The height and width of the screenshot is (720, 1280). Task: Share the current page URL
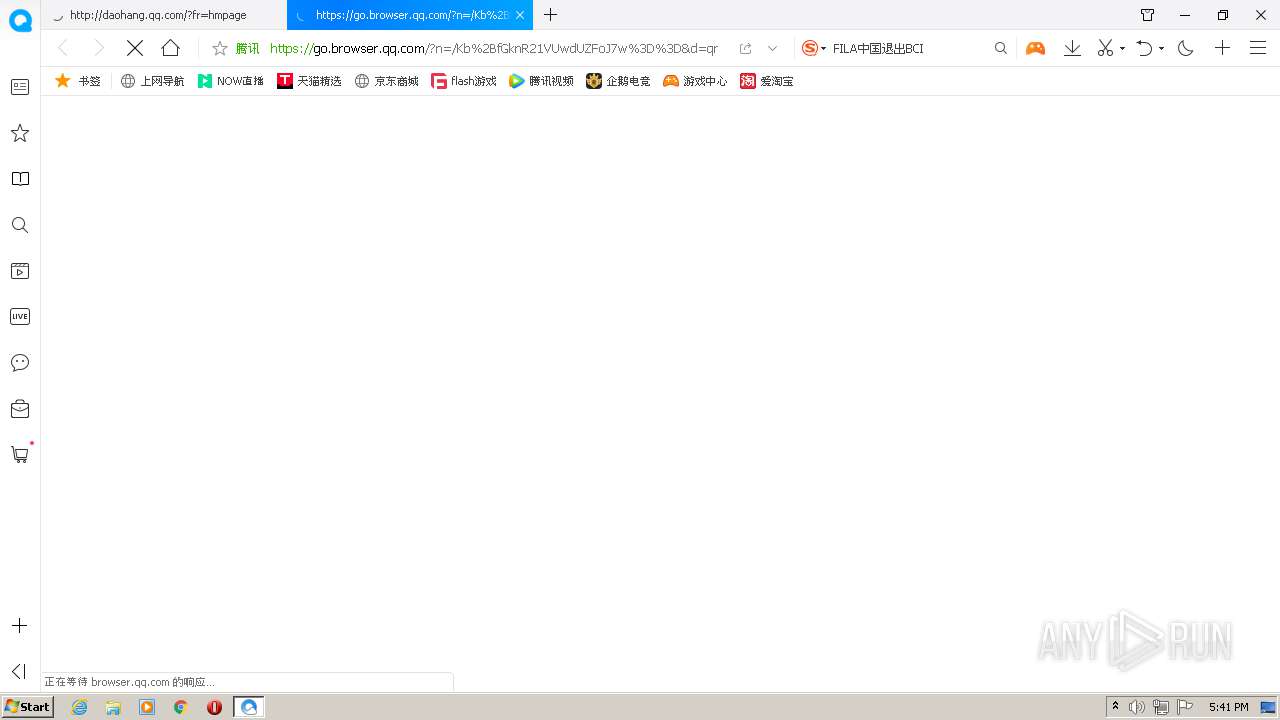pyautogui.click(x=745, y=48)
